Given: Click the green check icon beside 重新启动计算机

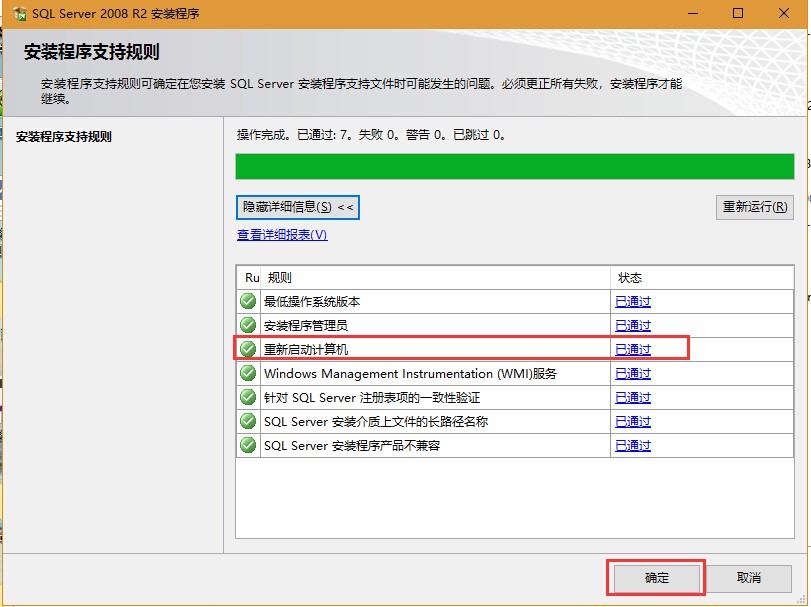Looking at the screenshot, I should click(x=248, y=349).
